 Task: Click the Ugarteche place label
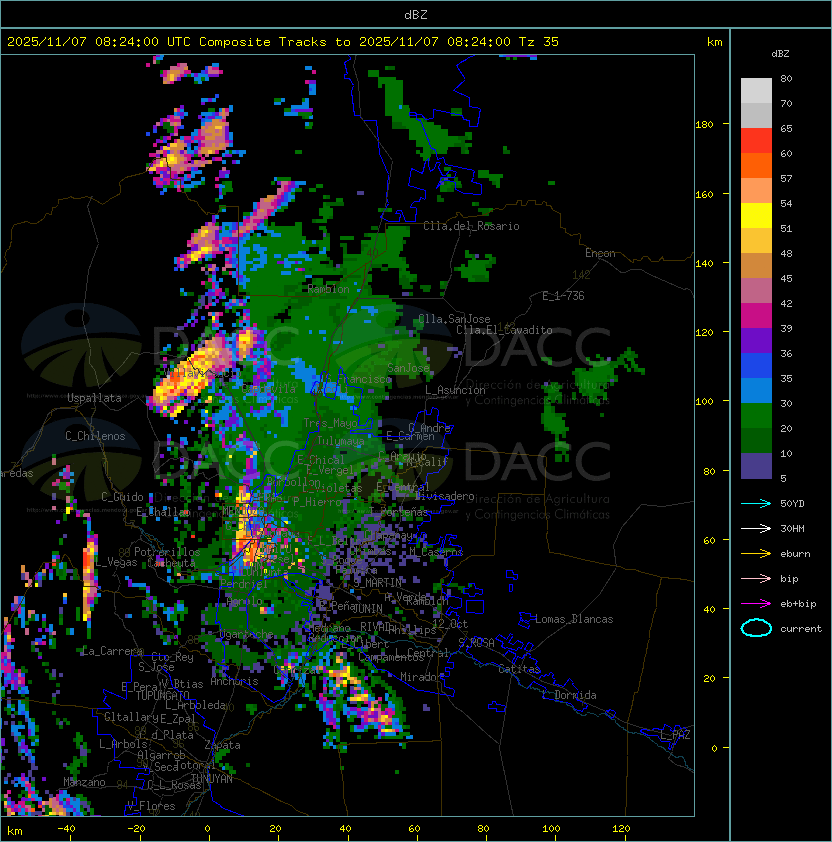click(x=247, y=635)
